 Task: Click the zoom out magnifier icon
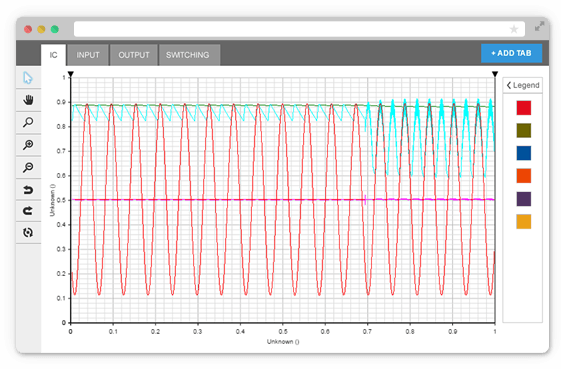tap(28, 167)
